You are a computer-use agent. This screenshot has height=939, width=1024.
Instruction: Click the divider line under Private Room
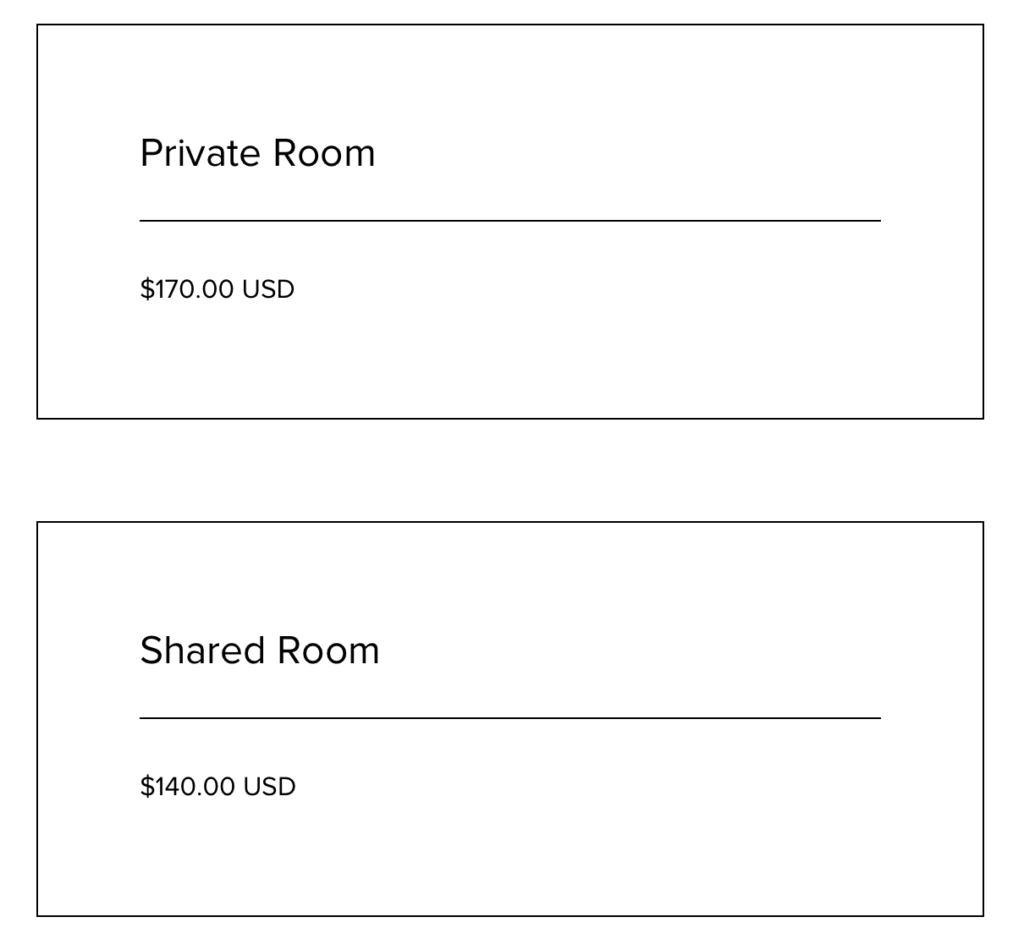tap(510, 221)
